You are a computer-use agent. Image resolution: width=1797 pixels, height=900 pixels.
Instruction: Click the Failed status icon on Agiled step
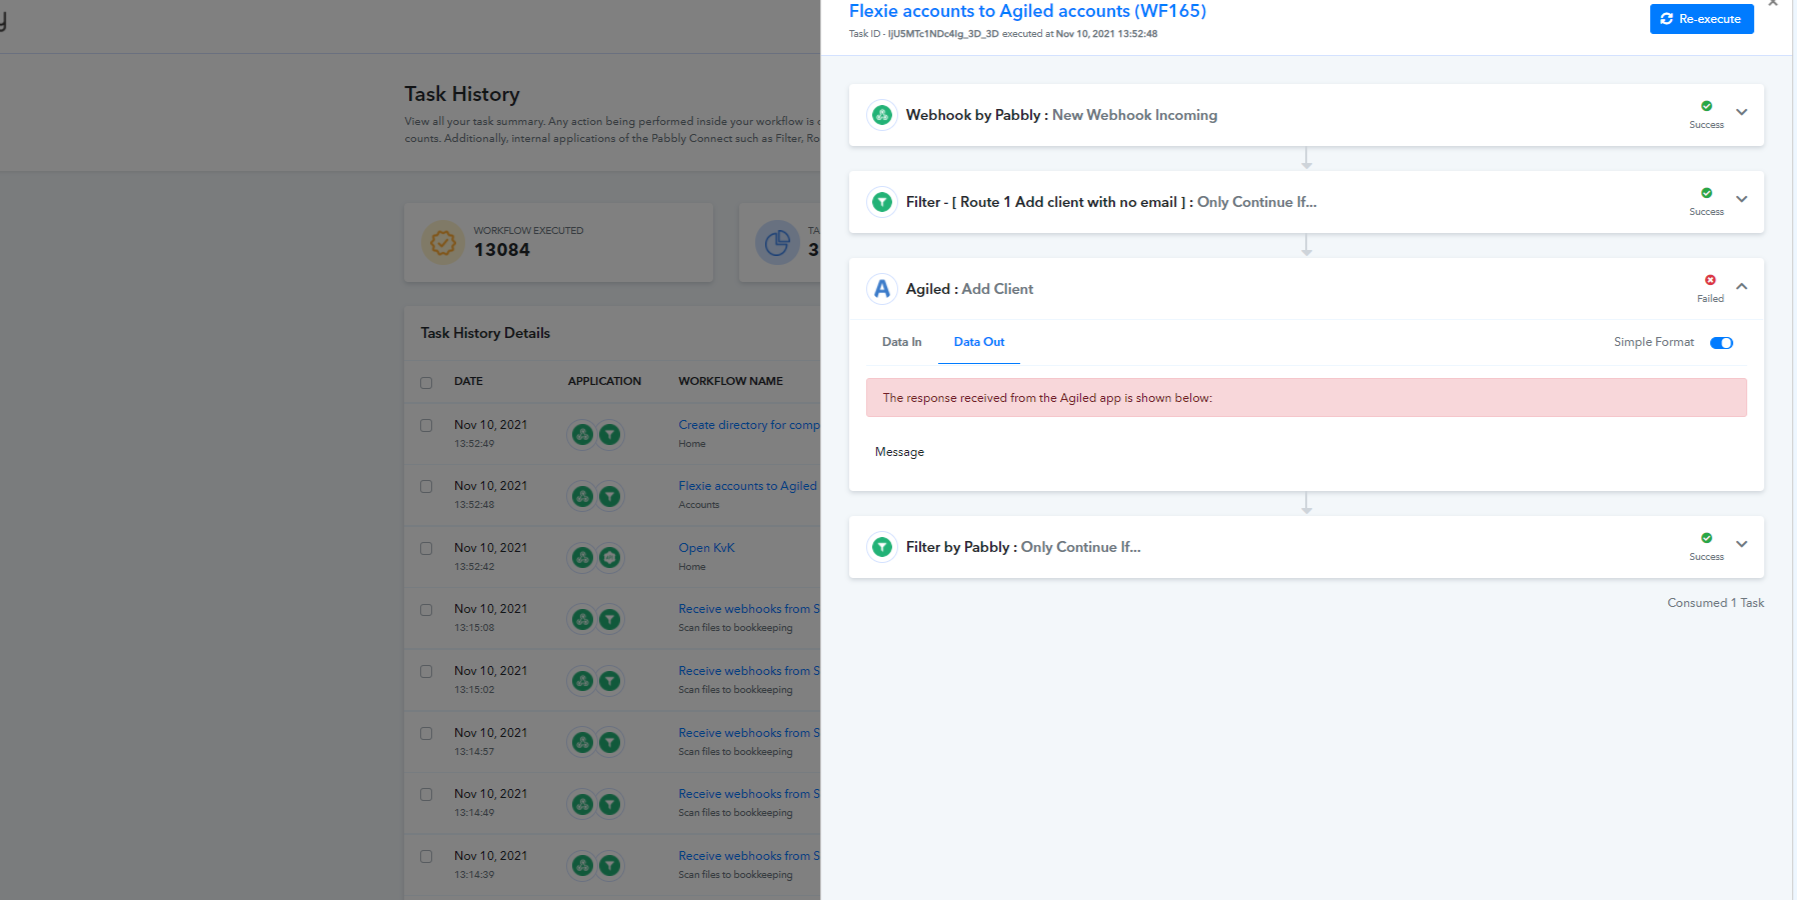(x=1710, y=280)
